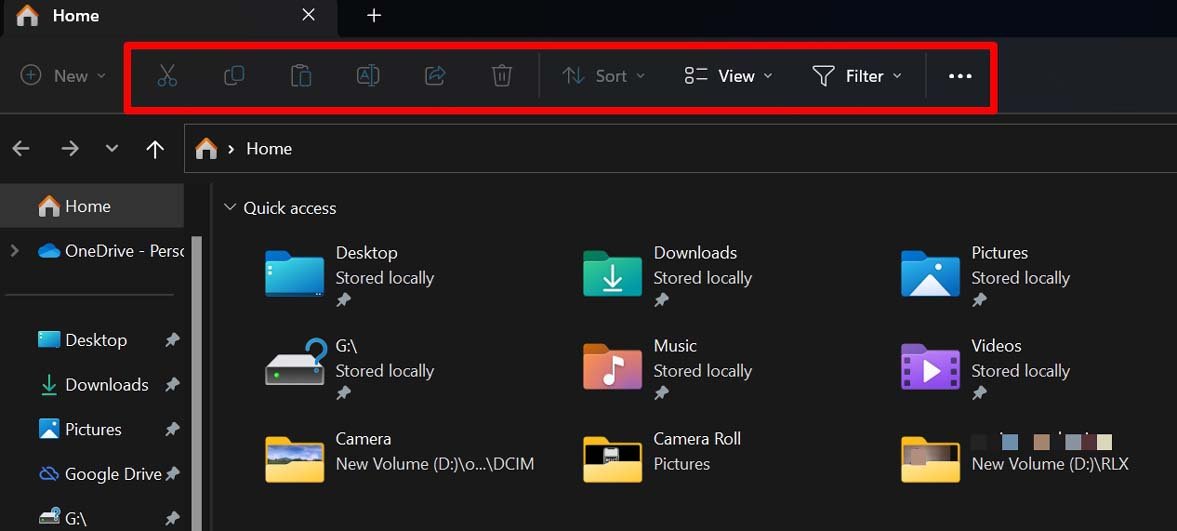Image resolution: width=1177 pixels, height=531 pixels.
Task: Click the Paste clipboard icon
Action: pos(301,76)
